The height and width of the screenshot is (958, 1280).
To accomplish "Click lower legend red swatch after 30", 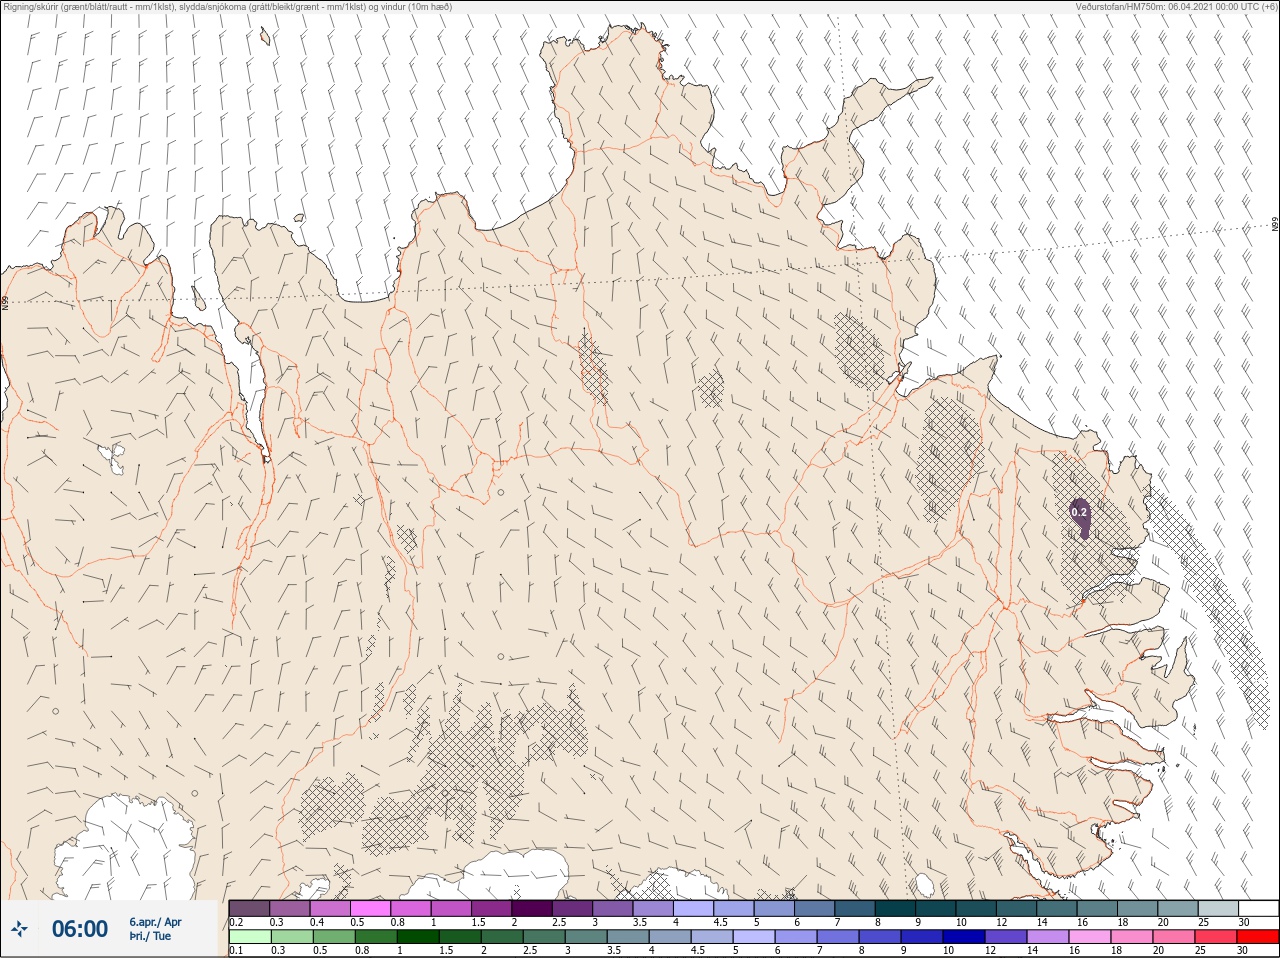I will 1259,937.
